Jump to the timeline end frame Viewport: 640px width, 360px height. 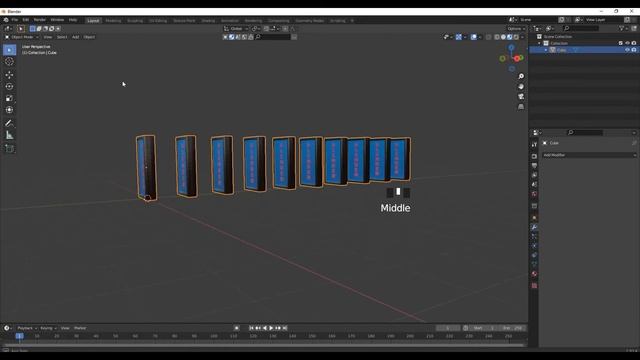[285, 328]
